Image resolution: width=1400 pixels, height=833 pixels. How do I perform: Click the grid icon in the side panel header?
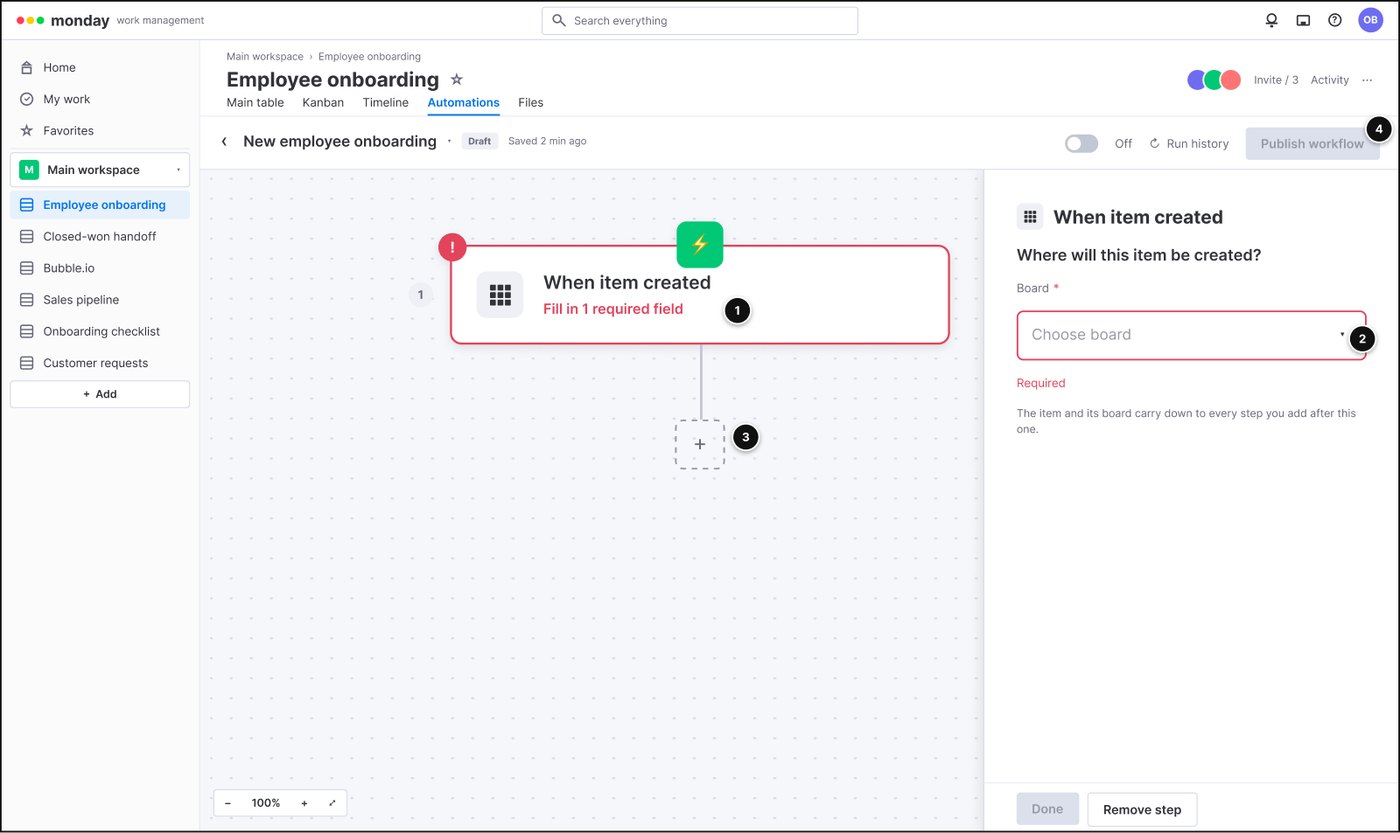point(1030,217)
